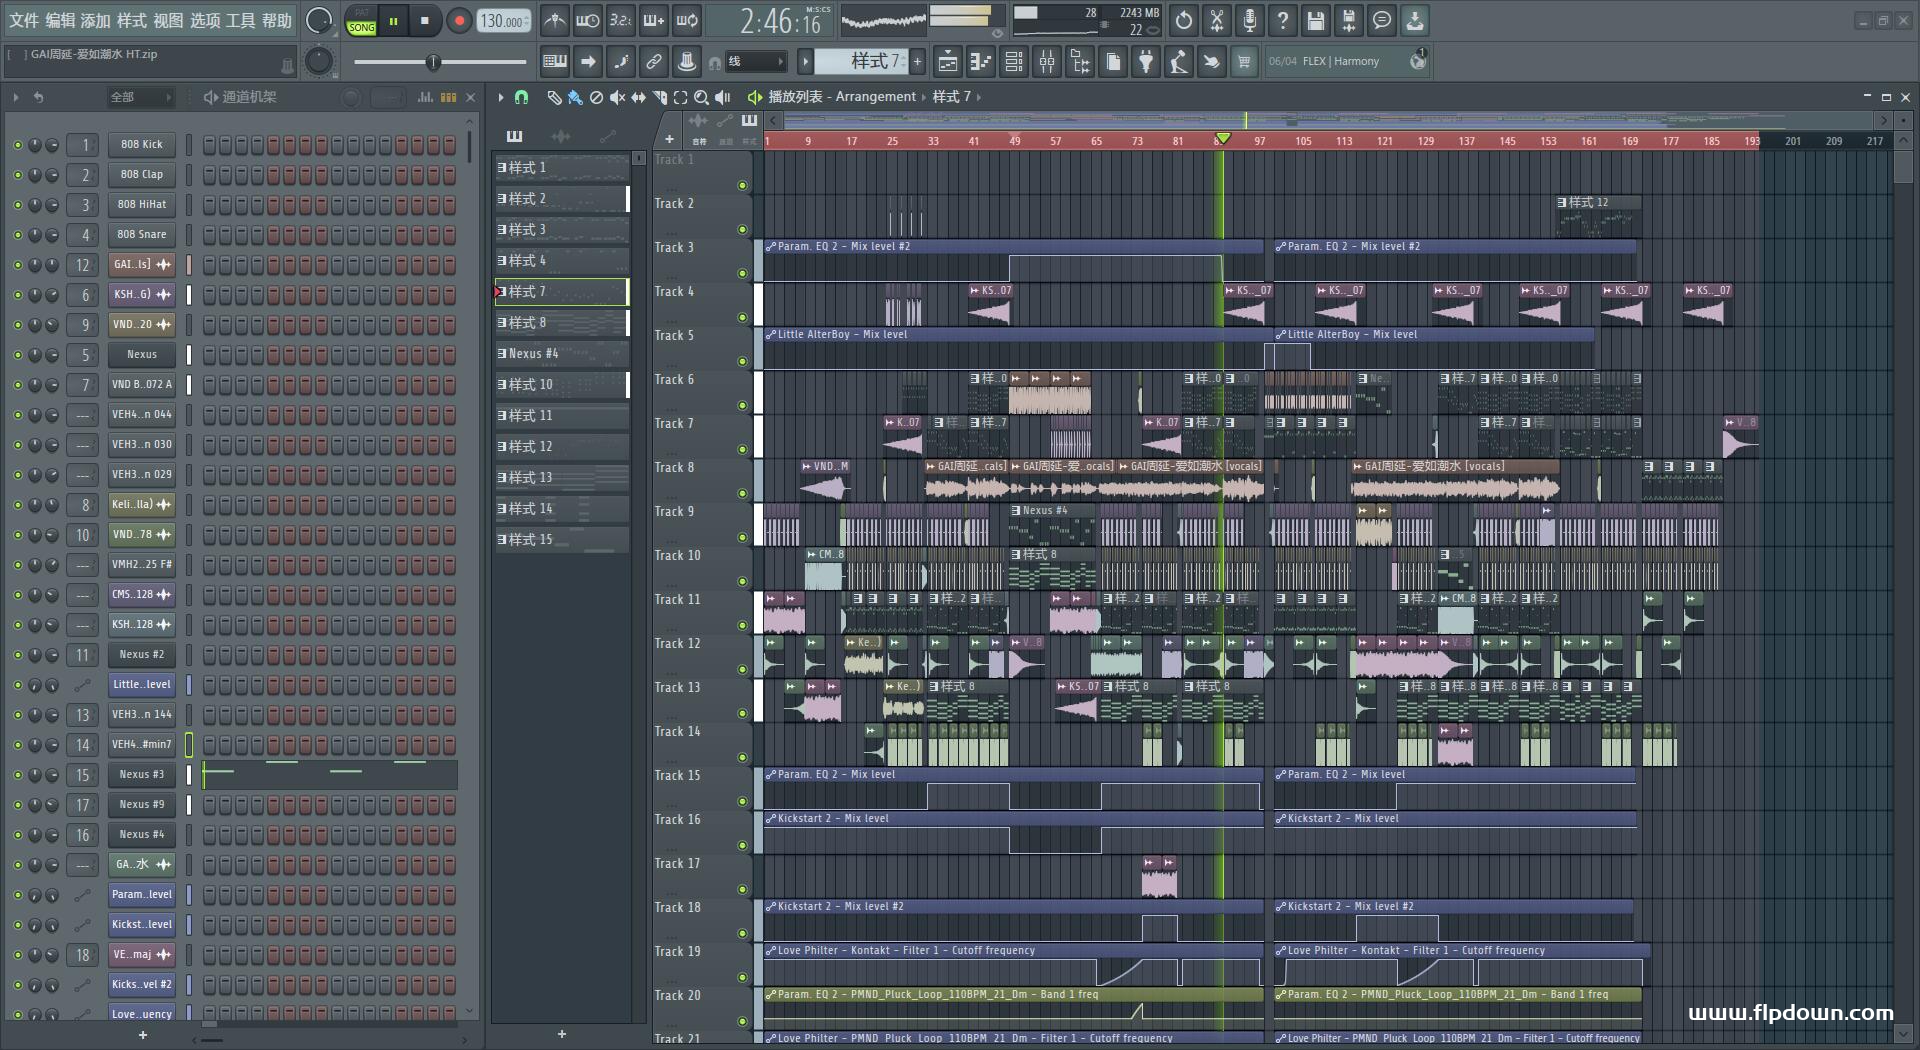1920x1050 pixels.
Task: Select the Nexus #2 channel button
Action: [141, 655]
